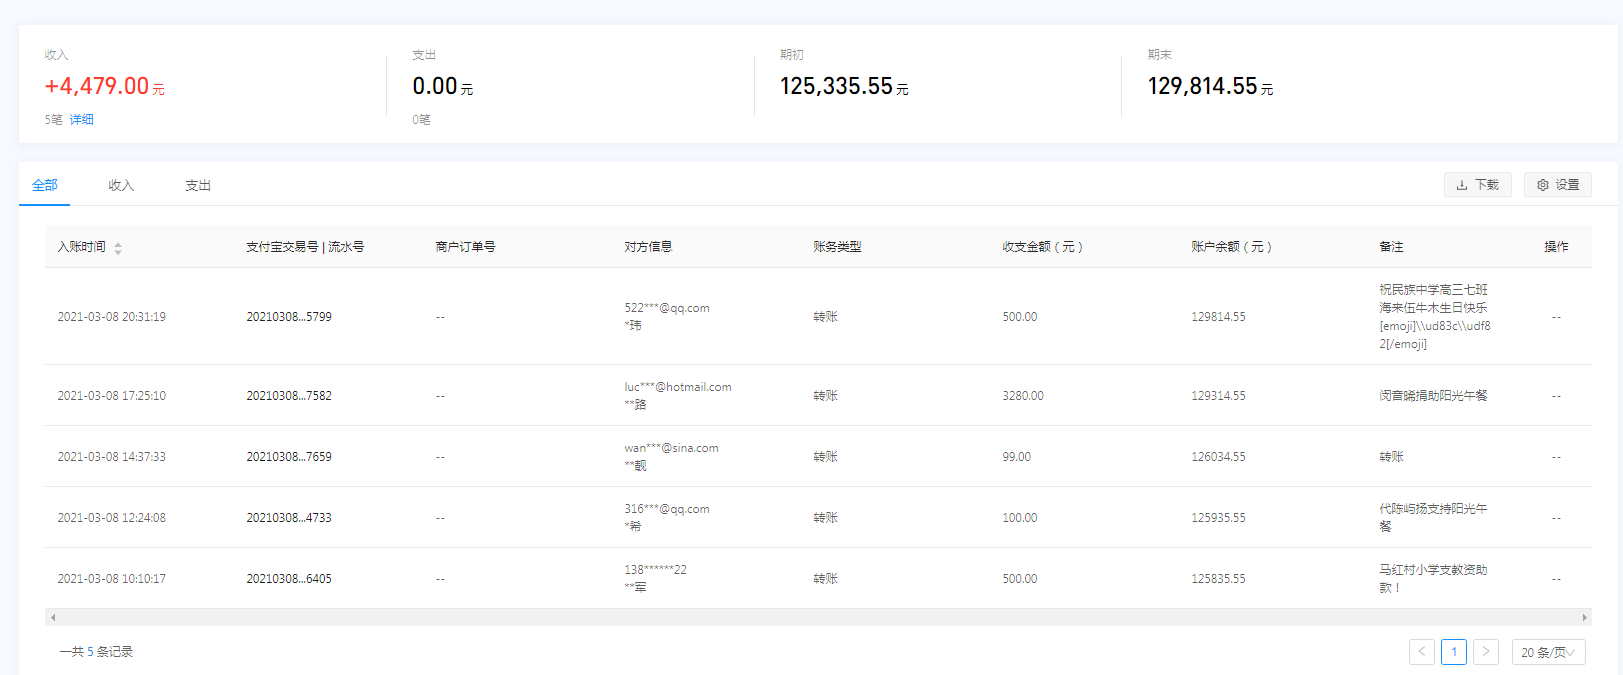Go to previous page arrow
Screen dimensions: 1623x675
[x=1421, y=652]
